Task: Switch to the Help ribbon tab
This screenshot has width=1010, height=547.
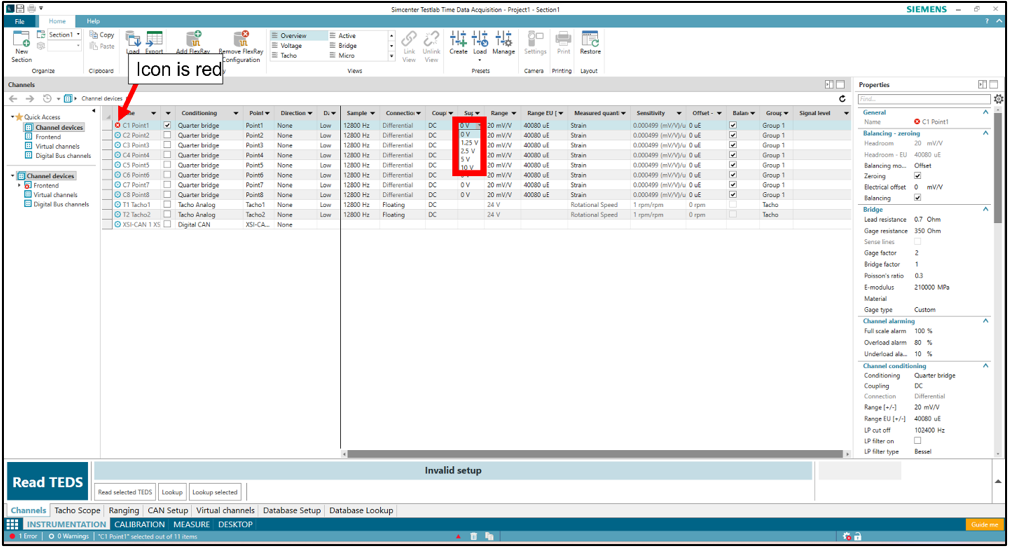Action: coord(93,21)
